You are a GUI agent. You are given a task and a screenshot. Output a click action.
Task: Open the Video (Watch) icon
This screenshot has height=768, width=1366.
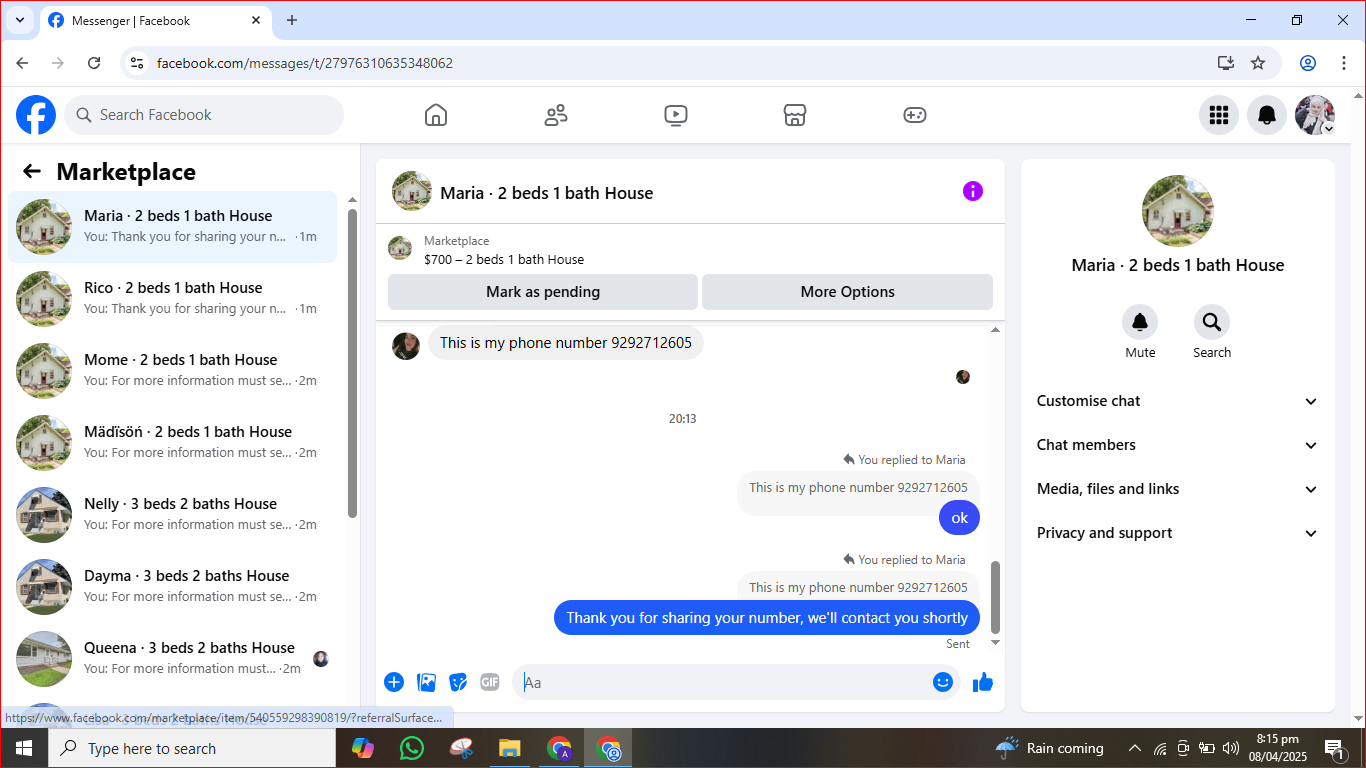click(676, 115)
